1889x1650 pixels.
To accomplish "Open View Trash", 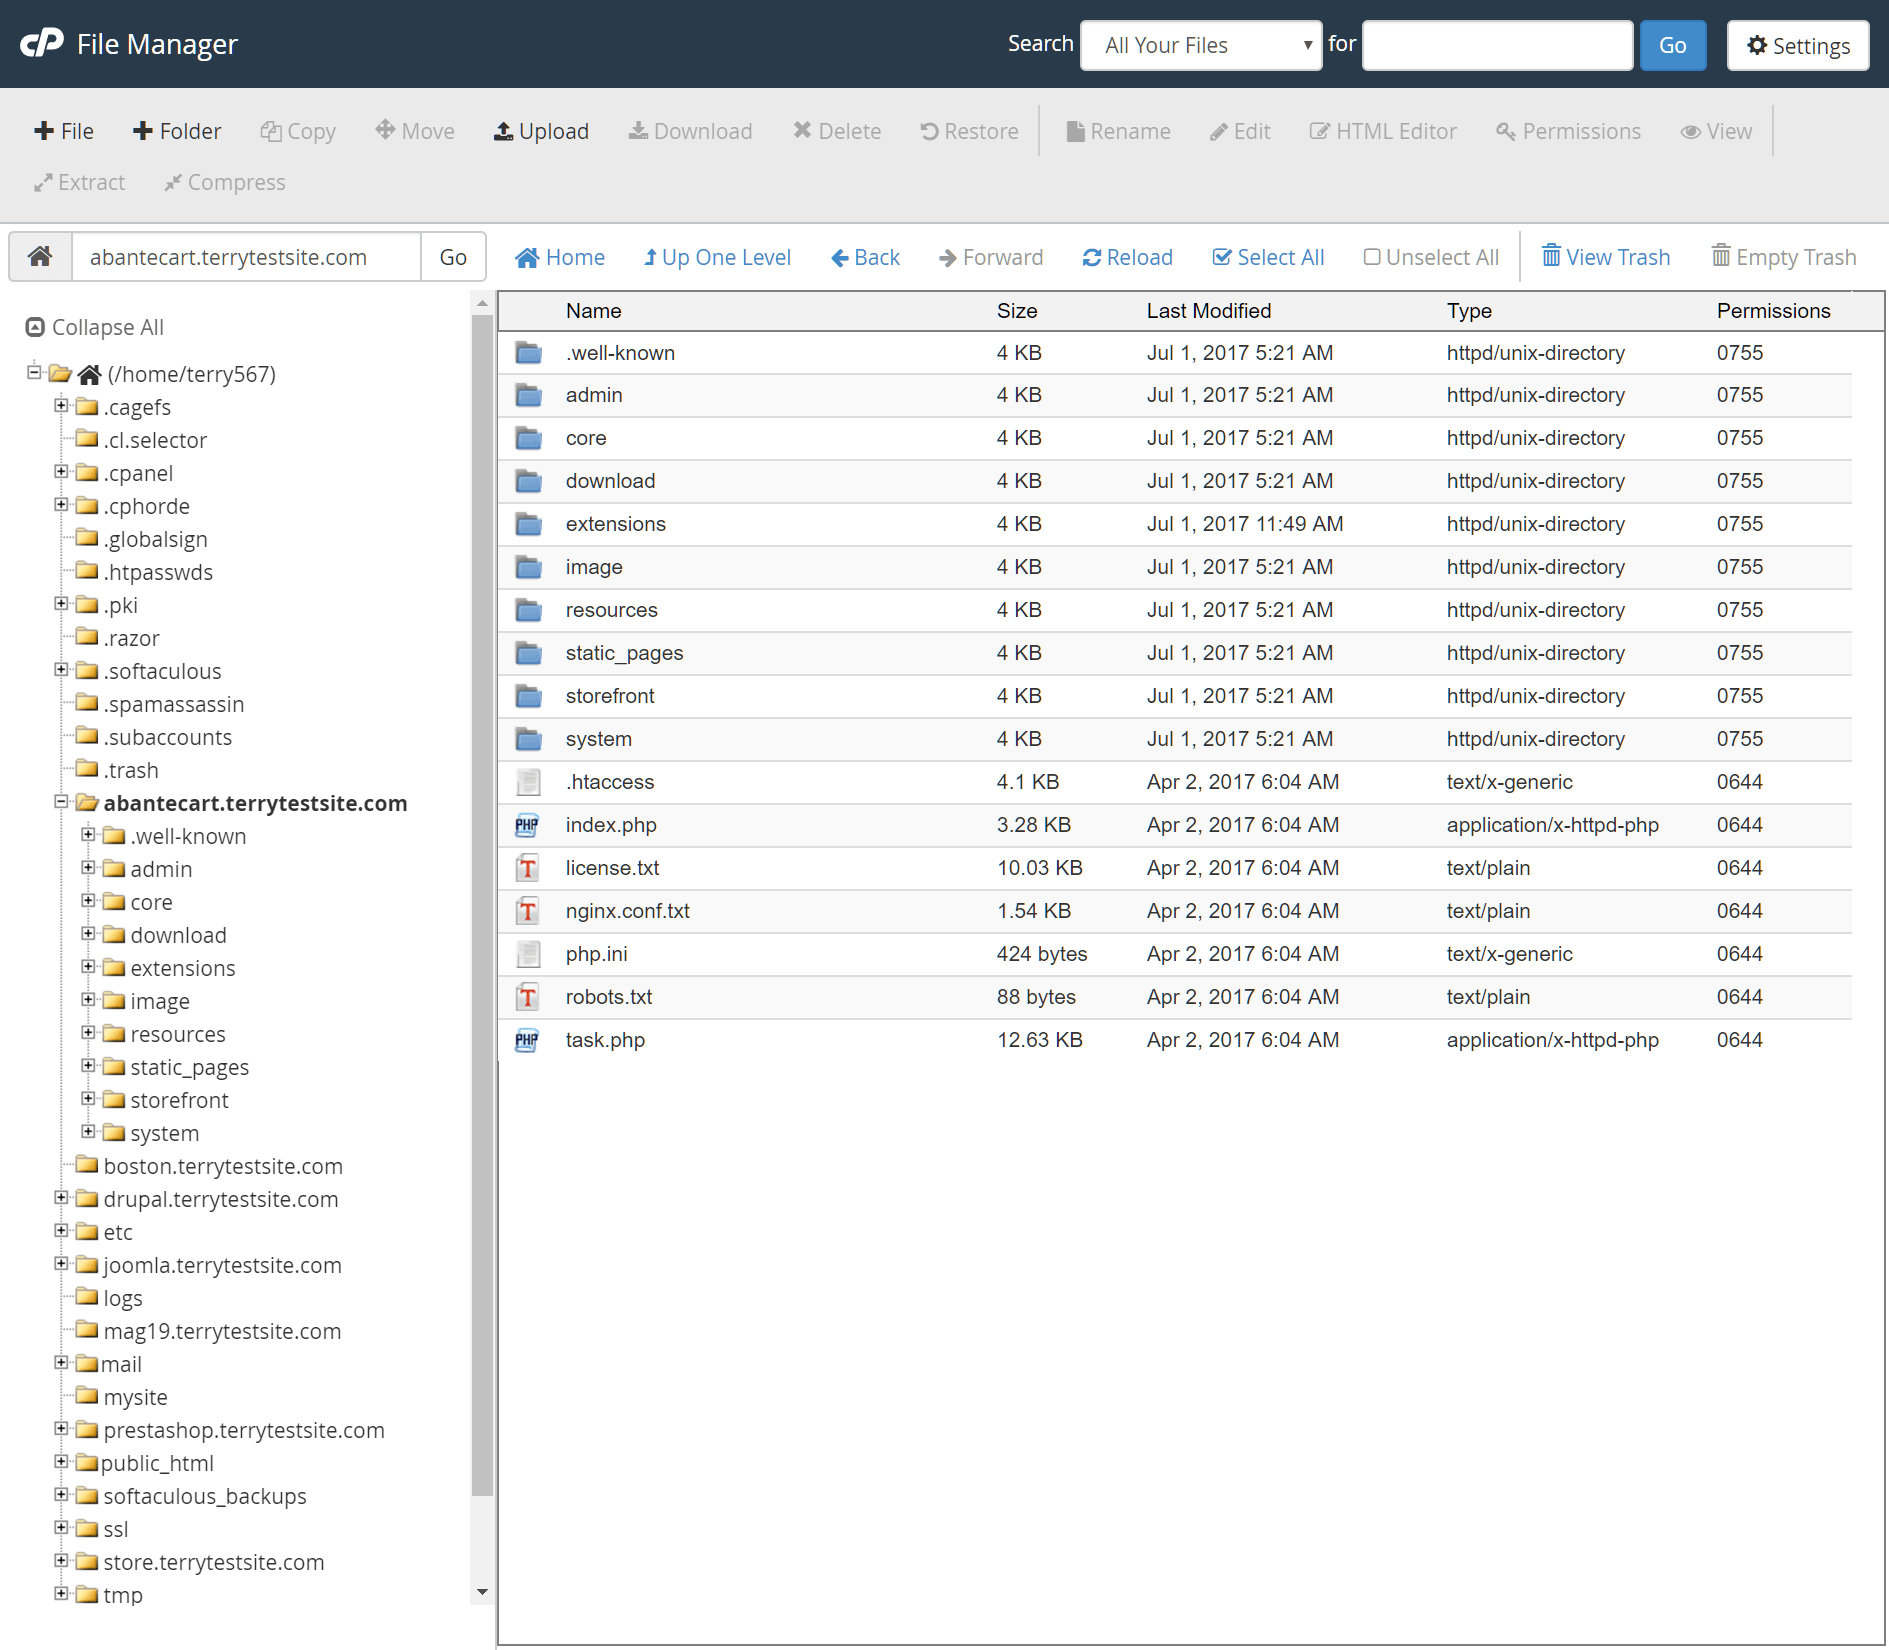I will coord(1606,257).
